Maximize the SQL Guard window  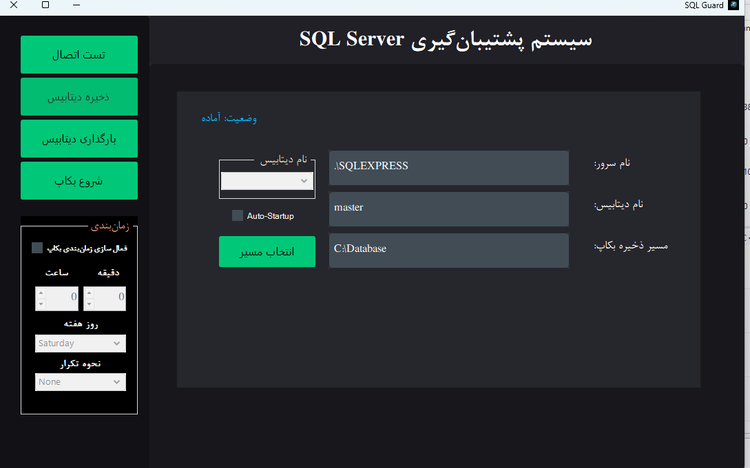[45, 5]
